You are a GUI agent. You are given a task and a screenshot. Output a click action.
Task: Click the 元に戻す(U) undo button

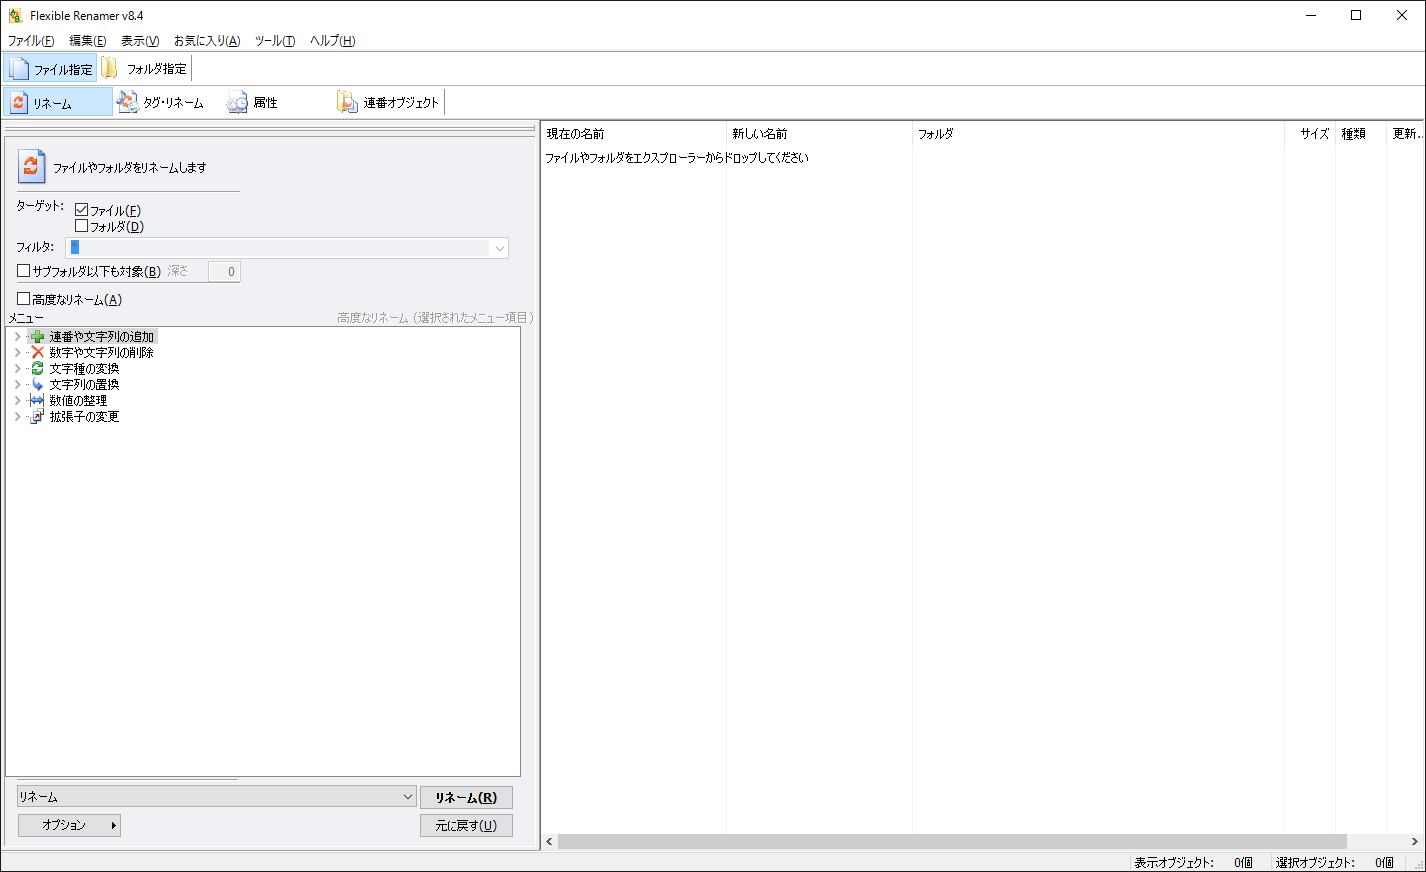466,825
